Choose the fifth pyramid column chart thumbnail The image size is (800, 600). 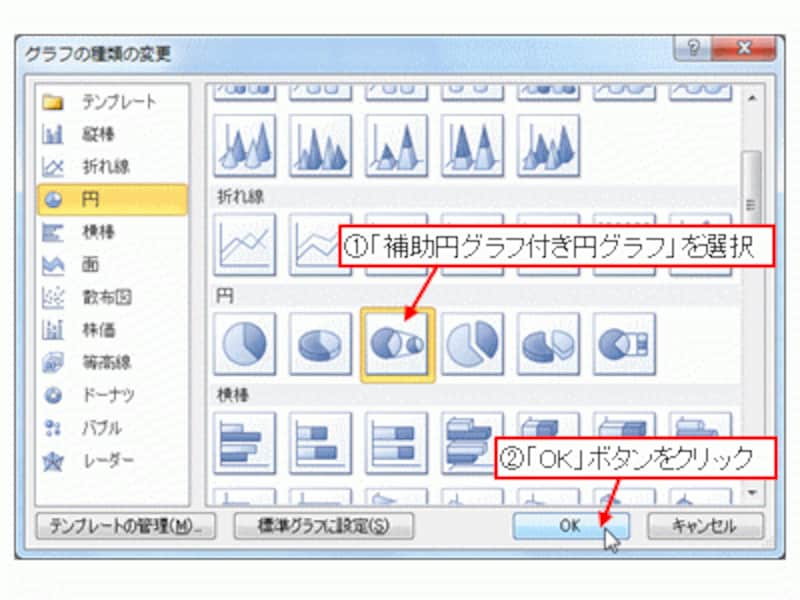pyautogui.click(x=548, y=145)
